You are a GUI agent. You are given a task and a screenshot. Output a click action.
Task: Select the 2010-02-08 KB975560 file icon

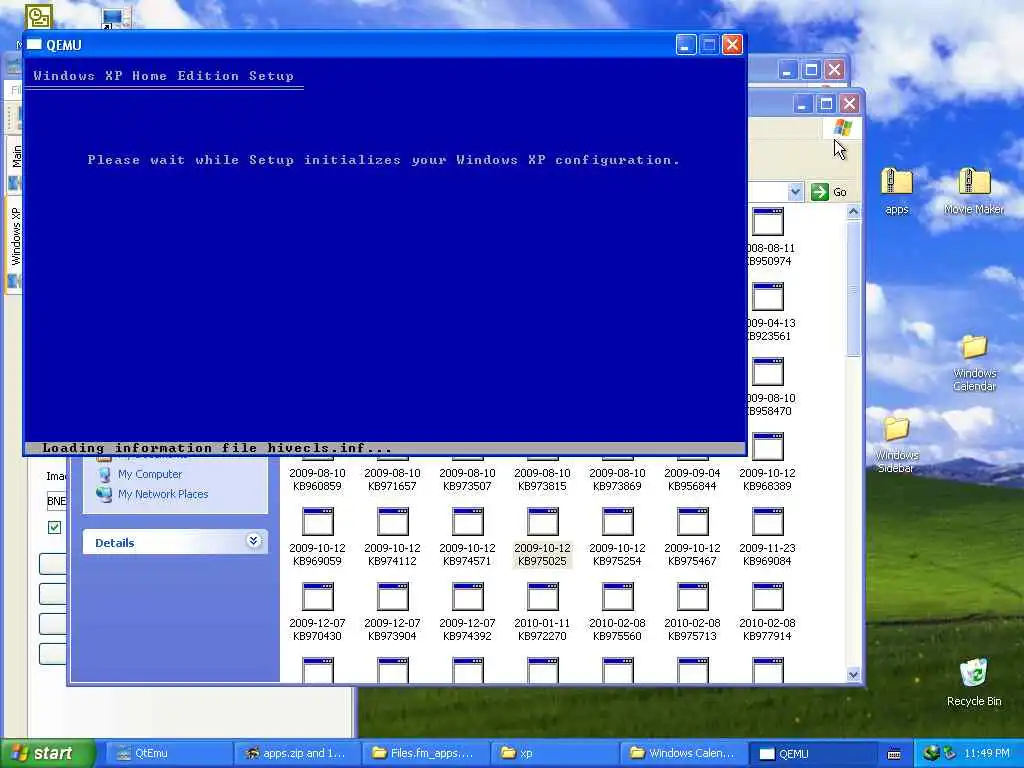pos(618,597)
